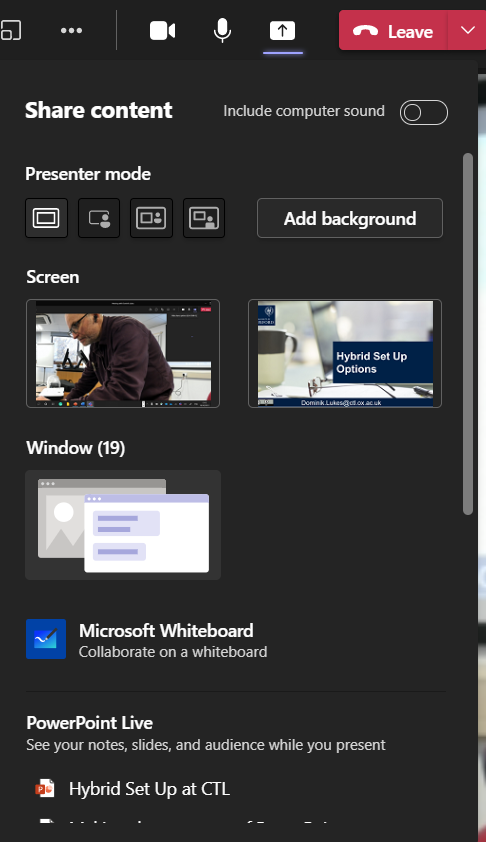
Task: Click the pop-out view icon at top left
Action: tap(11, 30)
